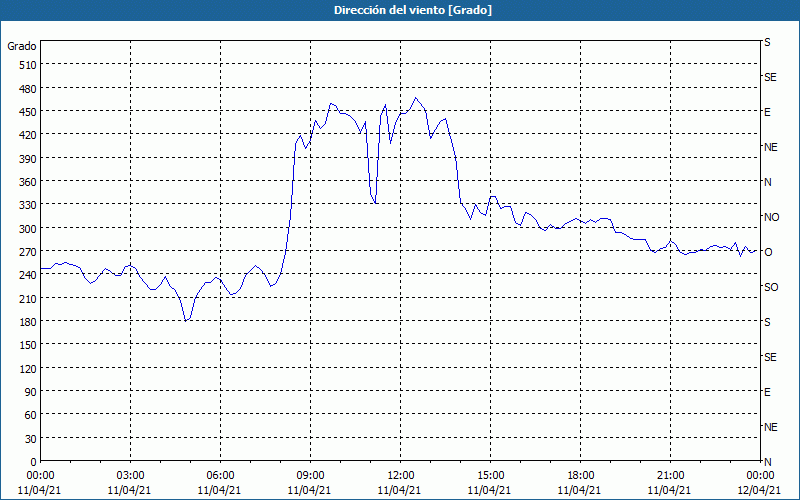Pick the 360 y-axis value
This screenshot has height=500, width=800.
pyautogui.click(x=29, y=182)
